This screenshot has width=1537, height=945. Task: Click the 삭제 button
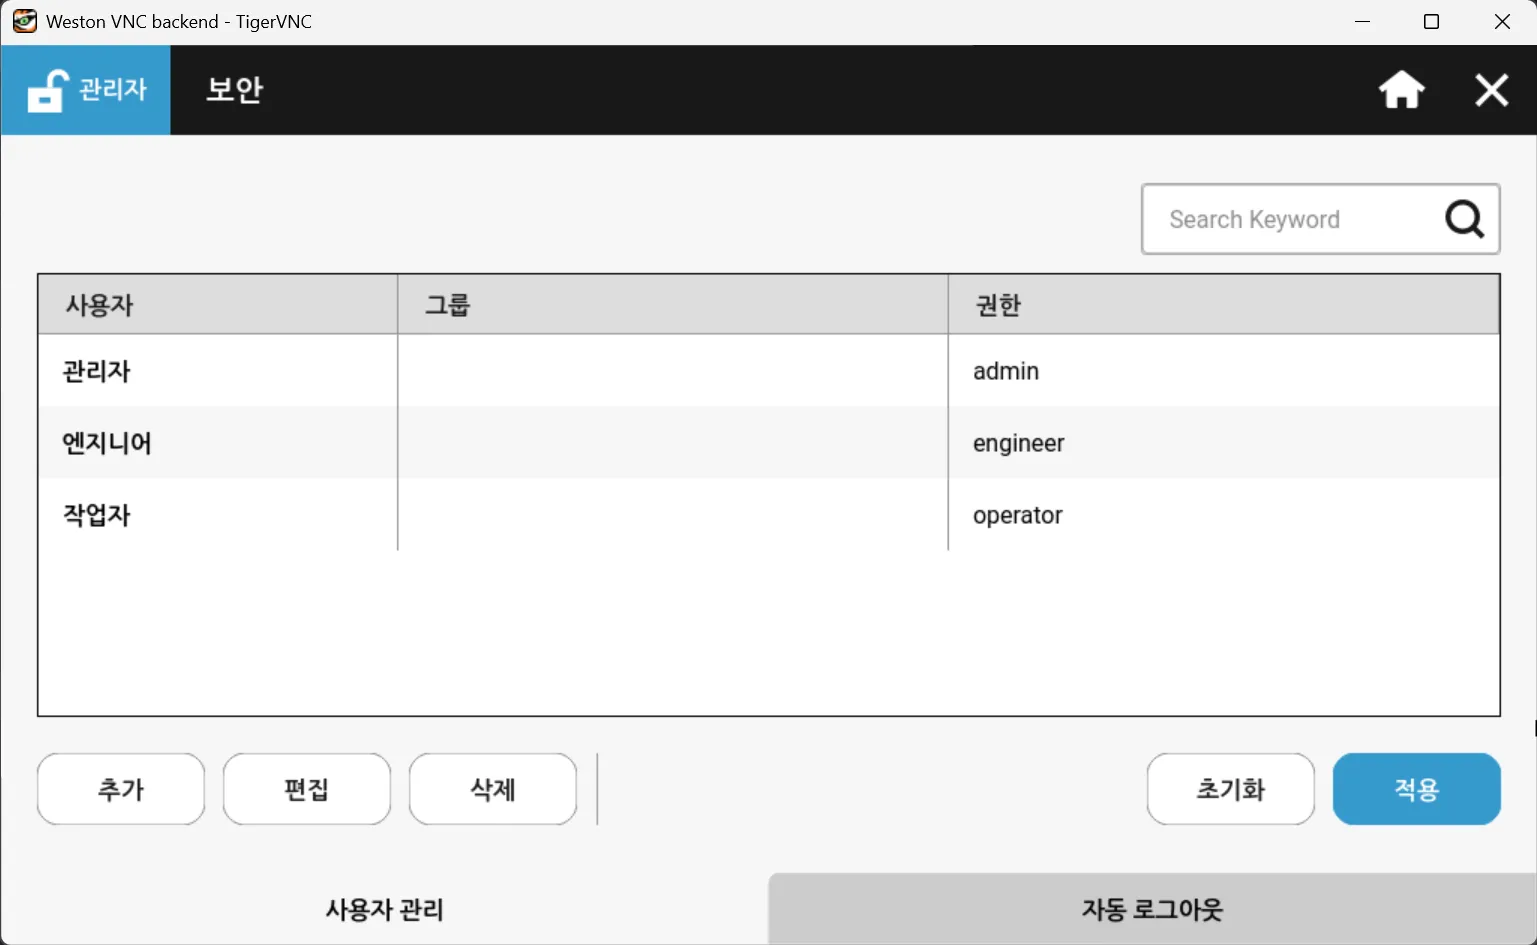pyautogui.click(x=492, y=789)
